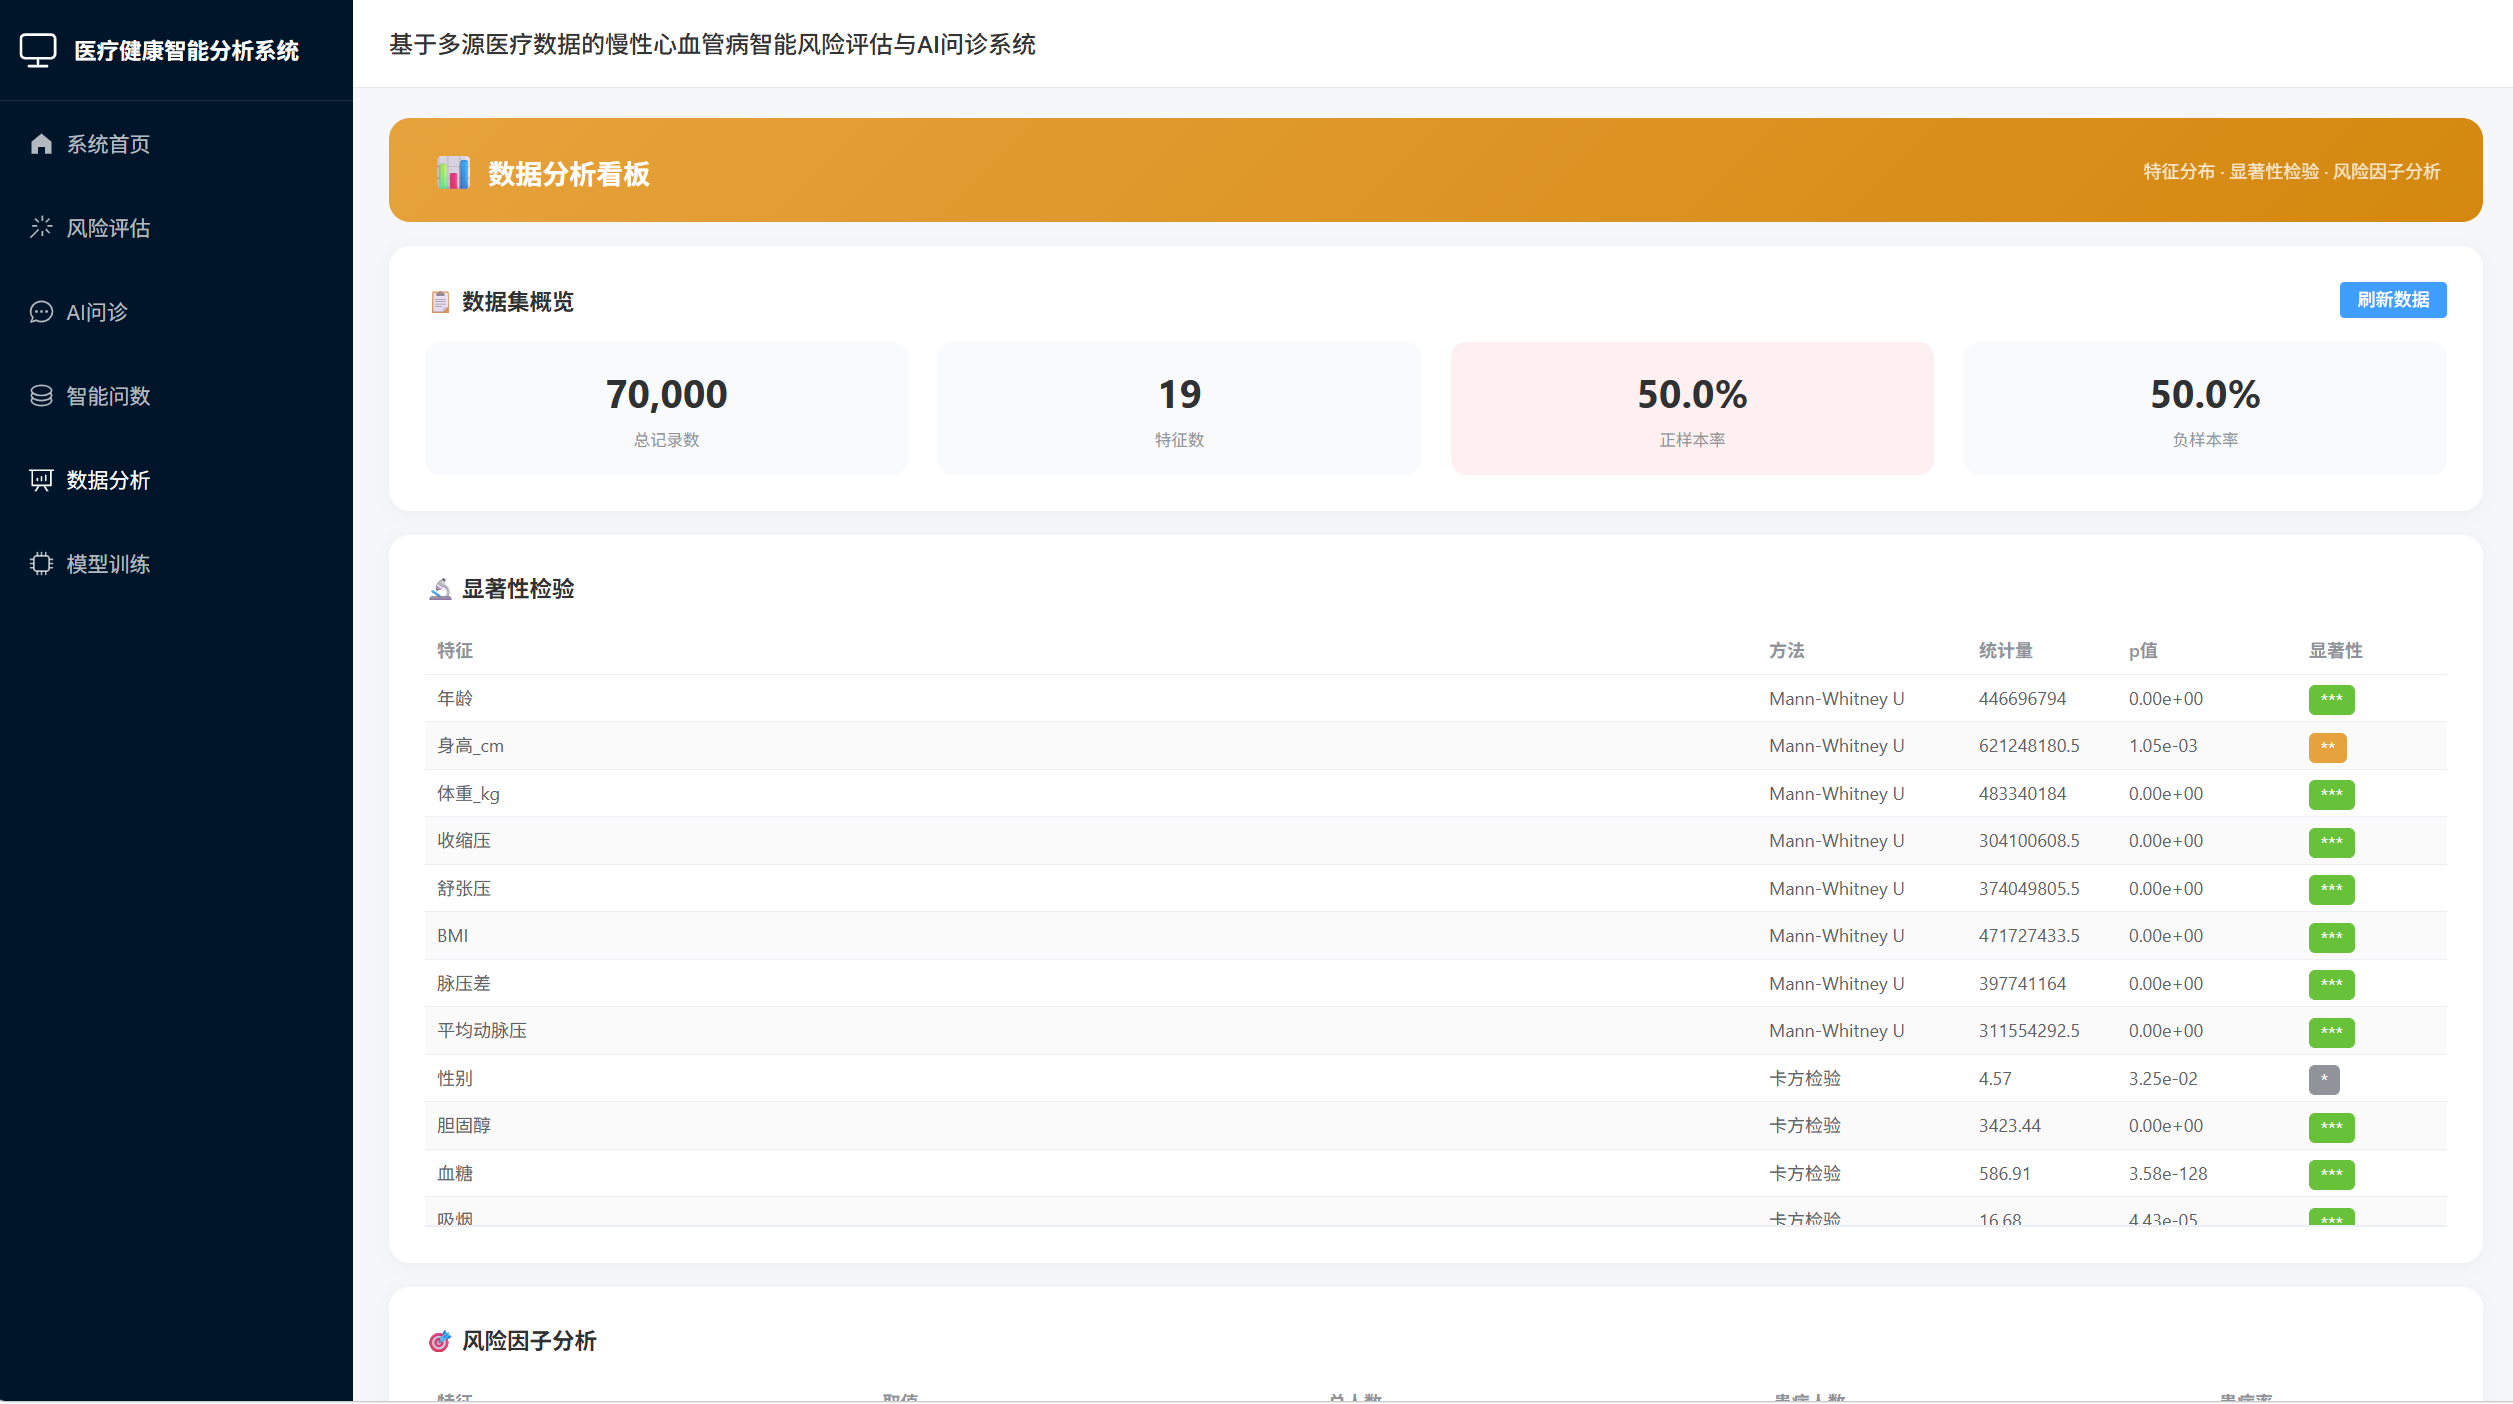Click the 50.0% 负样本率 card
Viewport: 2513px width, 1404px height.
(x=2205, y=408)
